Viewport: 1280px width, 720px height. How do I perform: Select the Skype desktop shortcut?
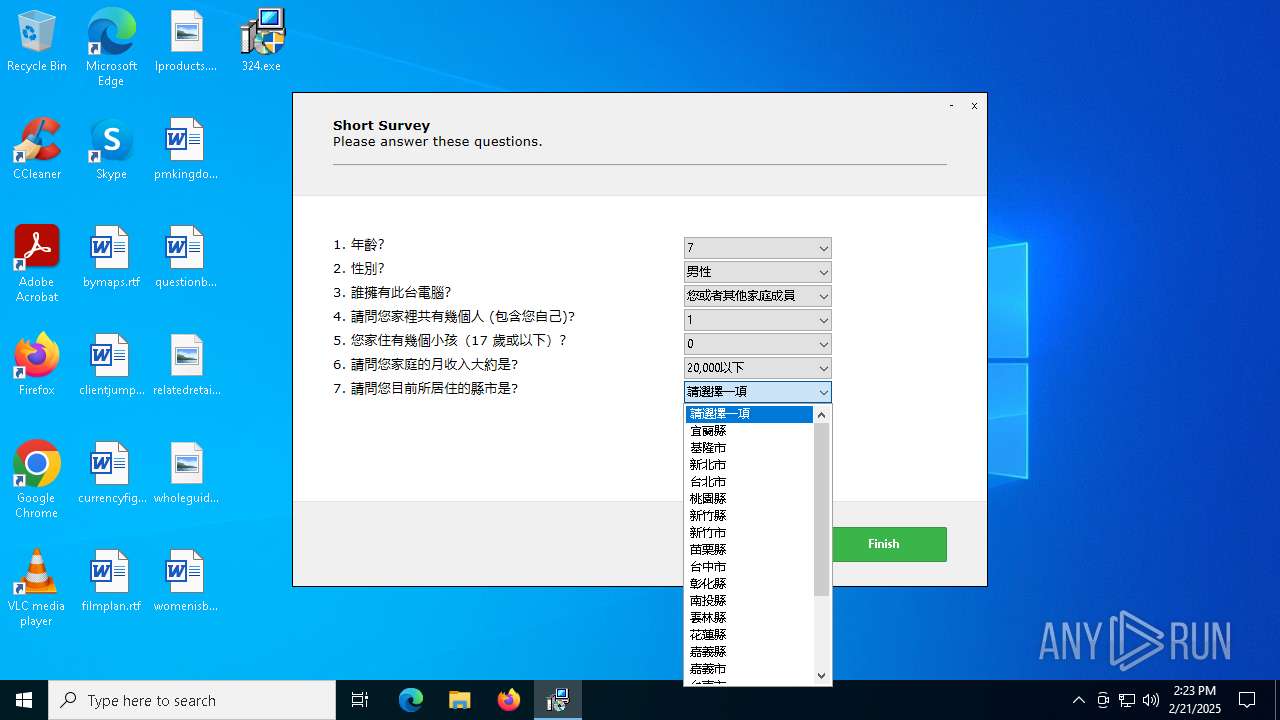111,150
